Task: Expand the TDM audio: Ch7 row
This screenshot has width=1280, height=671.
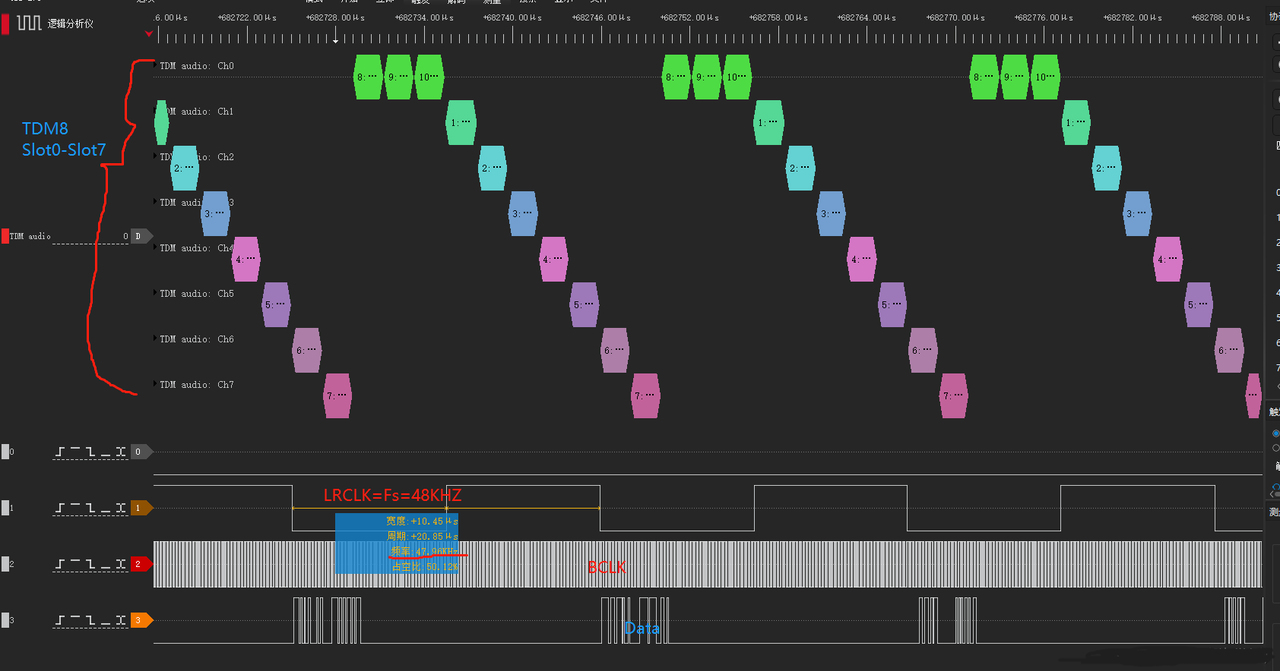Action: tap(156, 384)
